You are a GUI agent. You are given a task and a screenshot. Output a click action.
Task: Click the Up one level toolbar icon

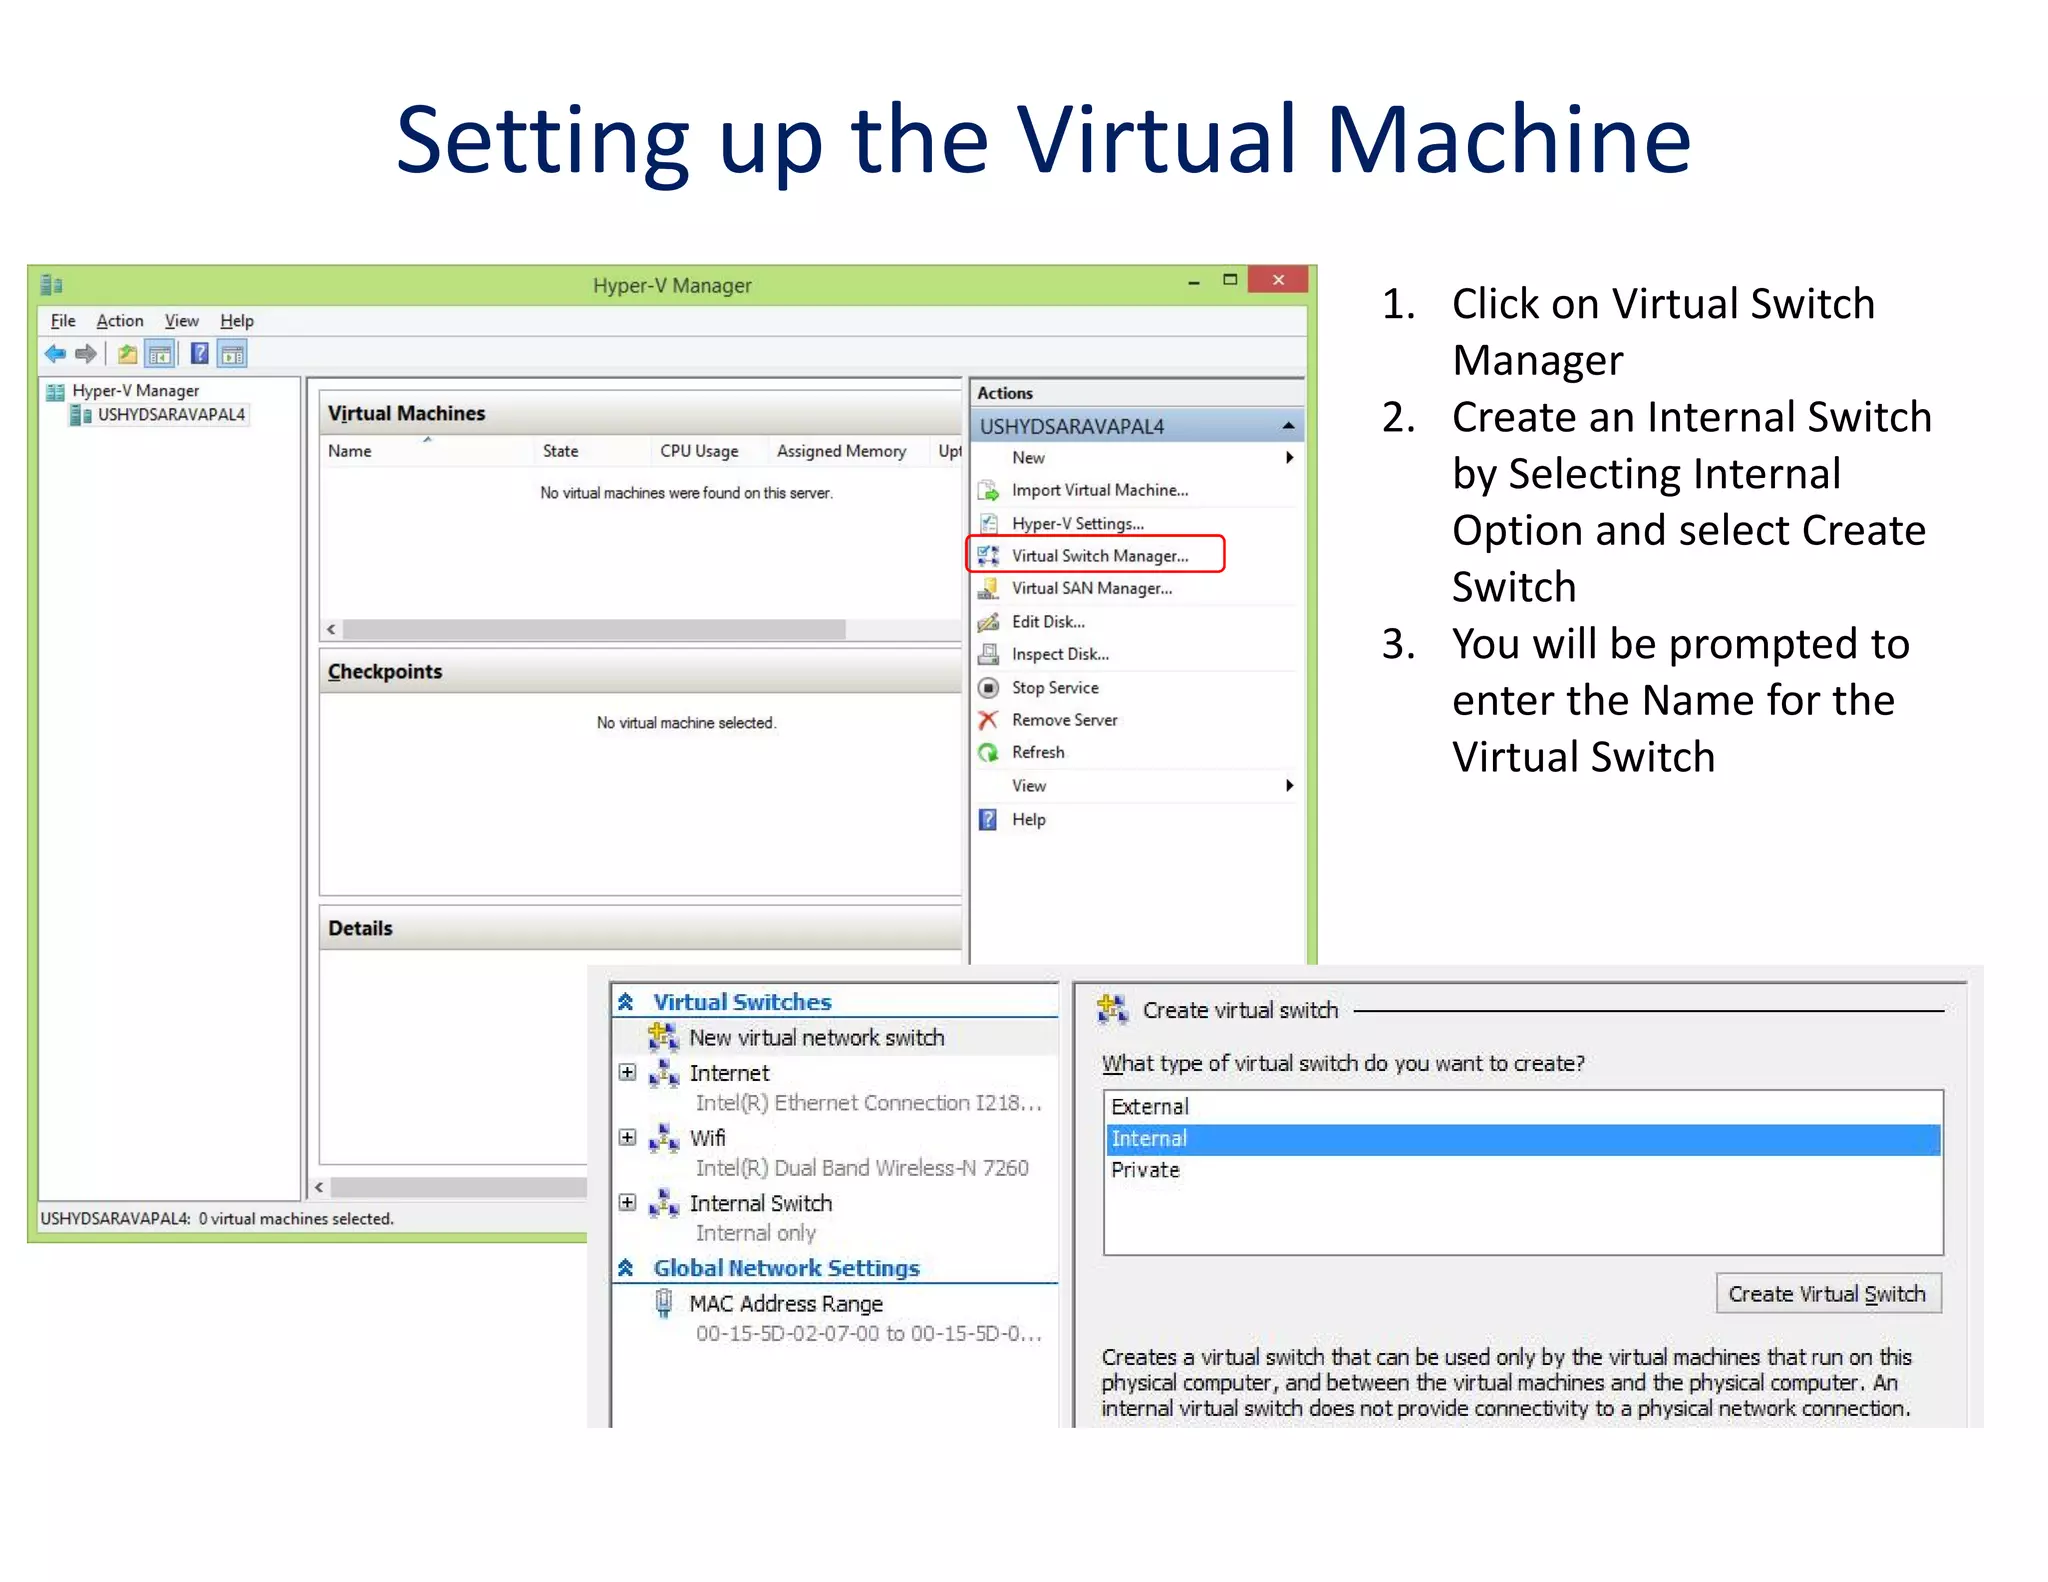coord(127,353)
